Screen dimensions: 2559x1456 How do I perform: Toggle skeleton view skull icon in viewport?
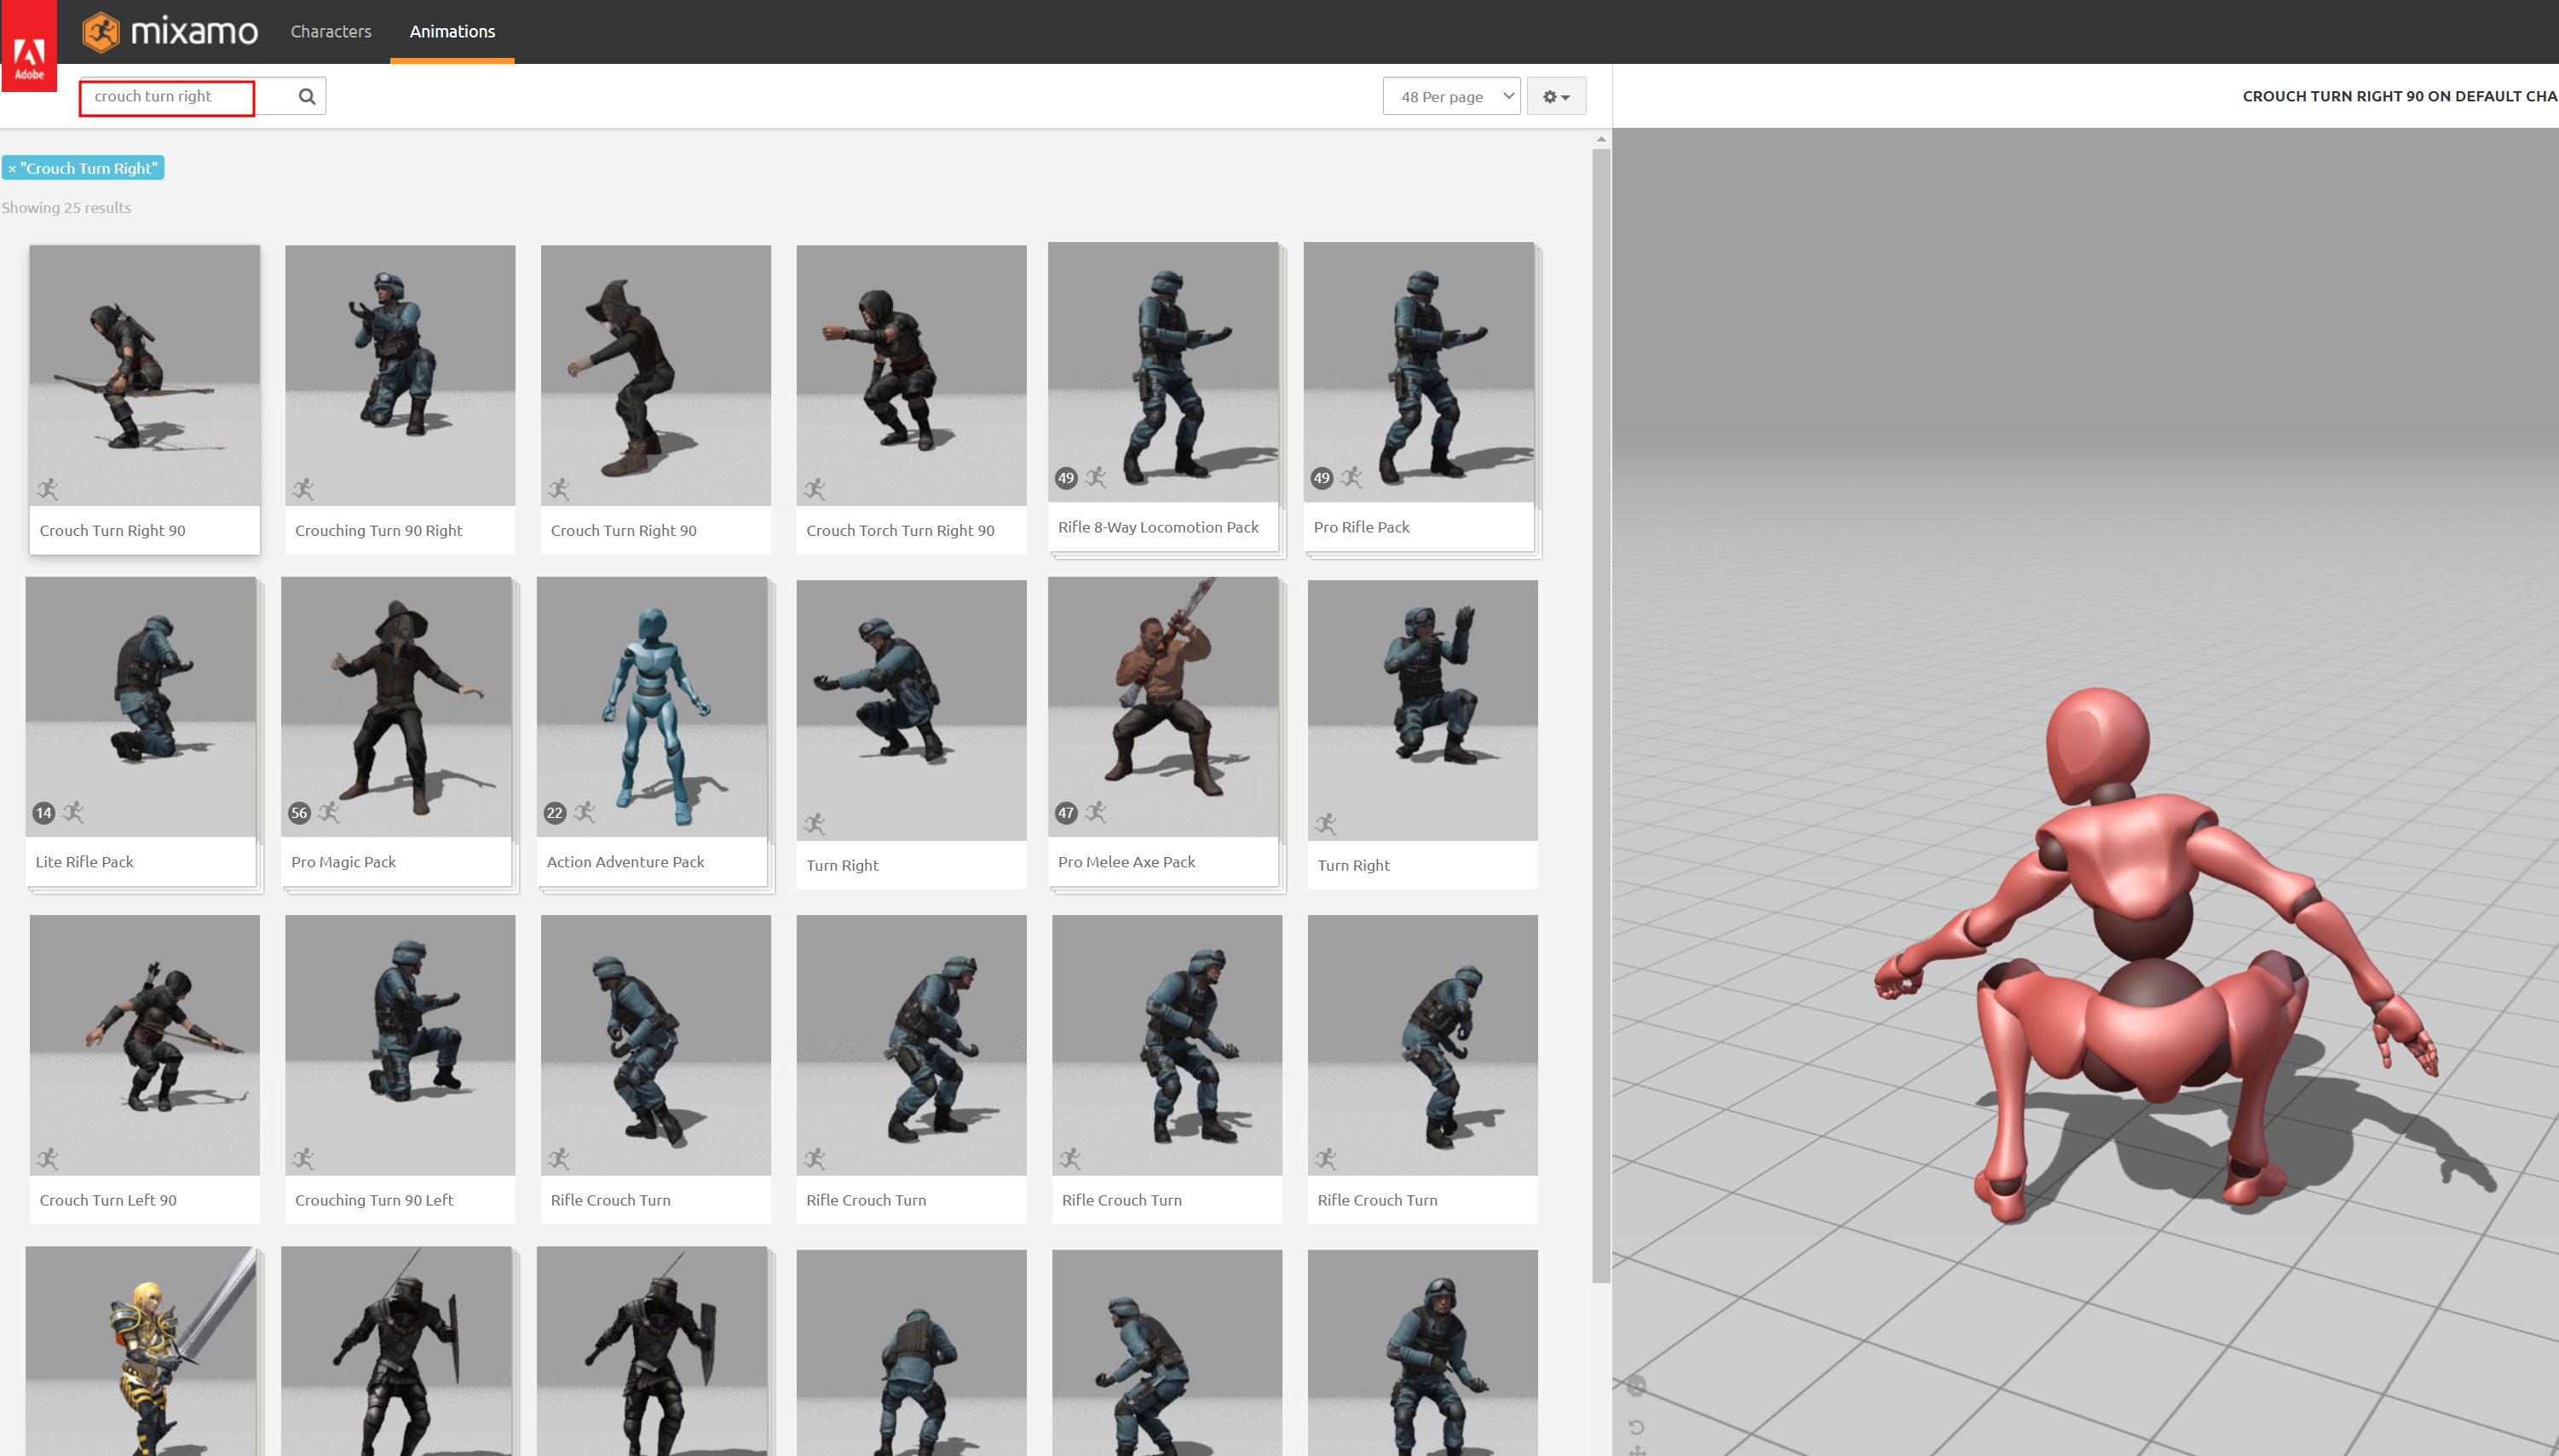[x=1636, y=1386]
